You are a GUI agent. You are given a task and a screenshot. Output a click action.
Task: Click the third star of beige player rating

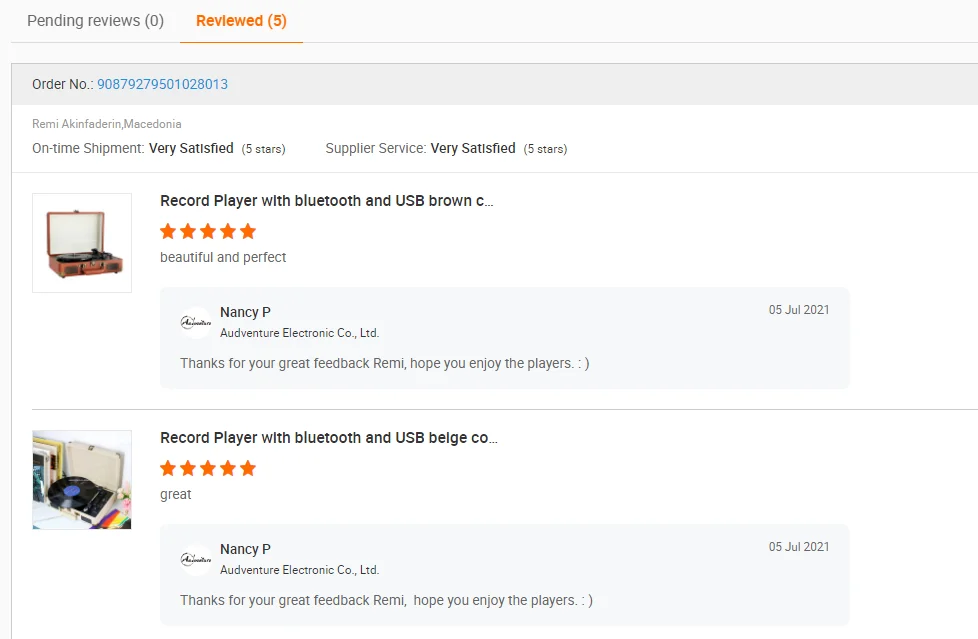tap(208, 468)
